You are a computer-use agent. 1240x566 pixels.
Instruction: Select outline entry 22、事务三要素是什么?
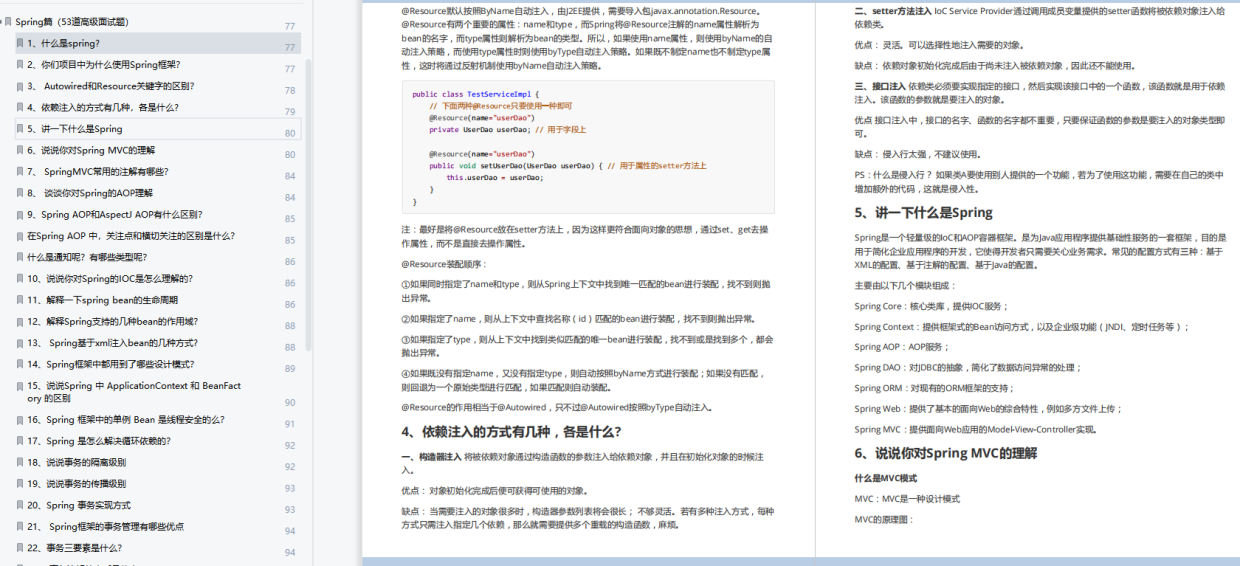tap(75, 548)
